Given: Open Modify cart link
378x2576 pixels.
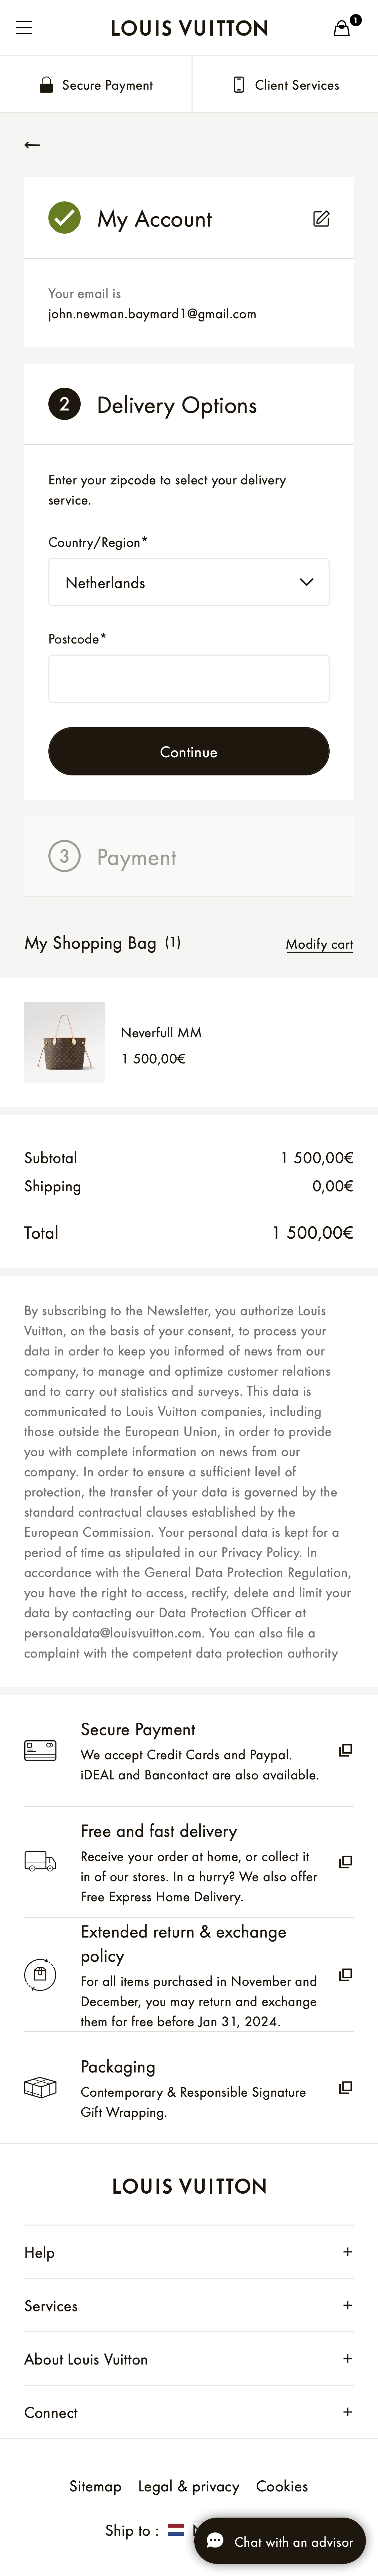Looking at the screenshot, I should point(319,943).
